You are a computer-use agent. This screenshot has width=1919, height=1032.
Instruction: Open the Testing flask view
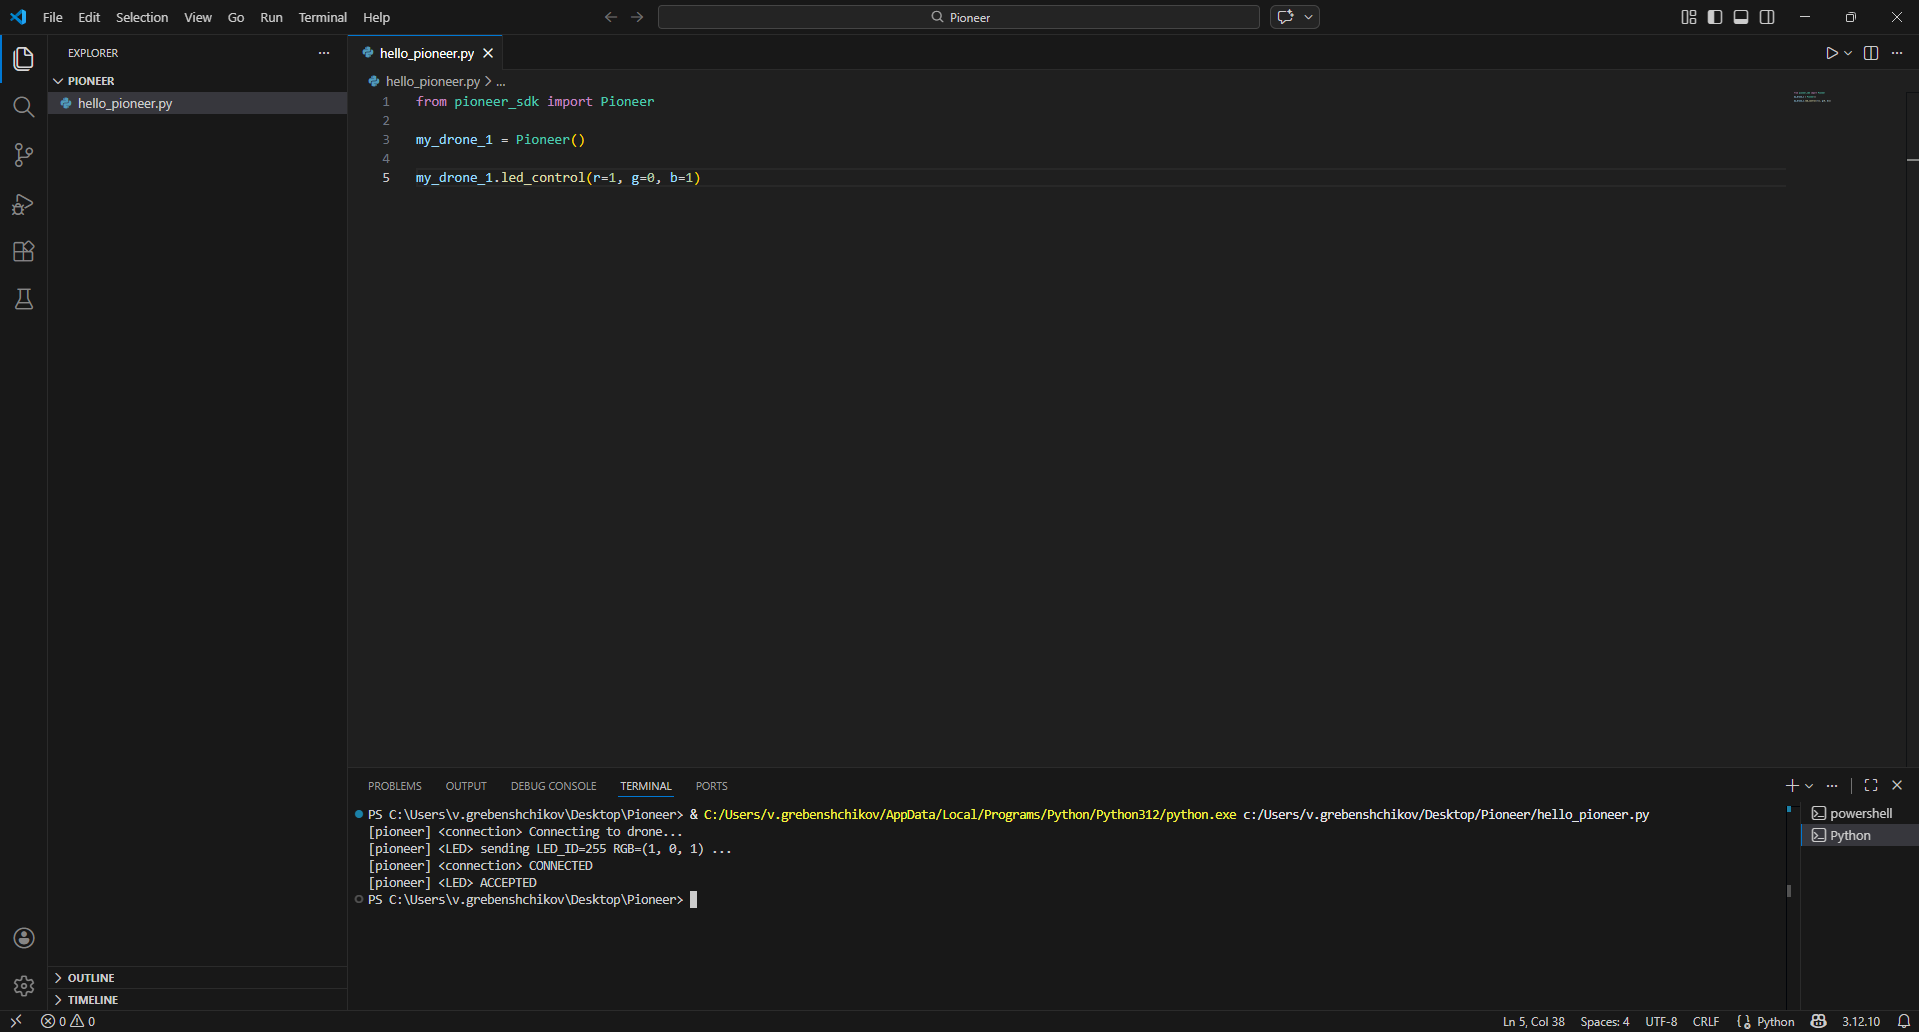pyautogui.click(x=23, y=299)
